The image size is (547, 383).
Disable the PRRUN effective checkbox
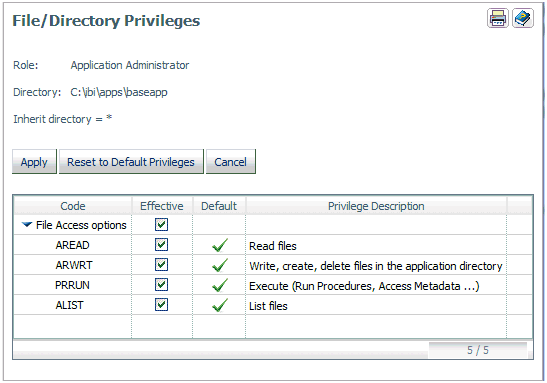pyautogui.click(x=162, y=285)
